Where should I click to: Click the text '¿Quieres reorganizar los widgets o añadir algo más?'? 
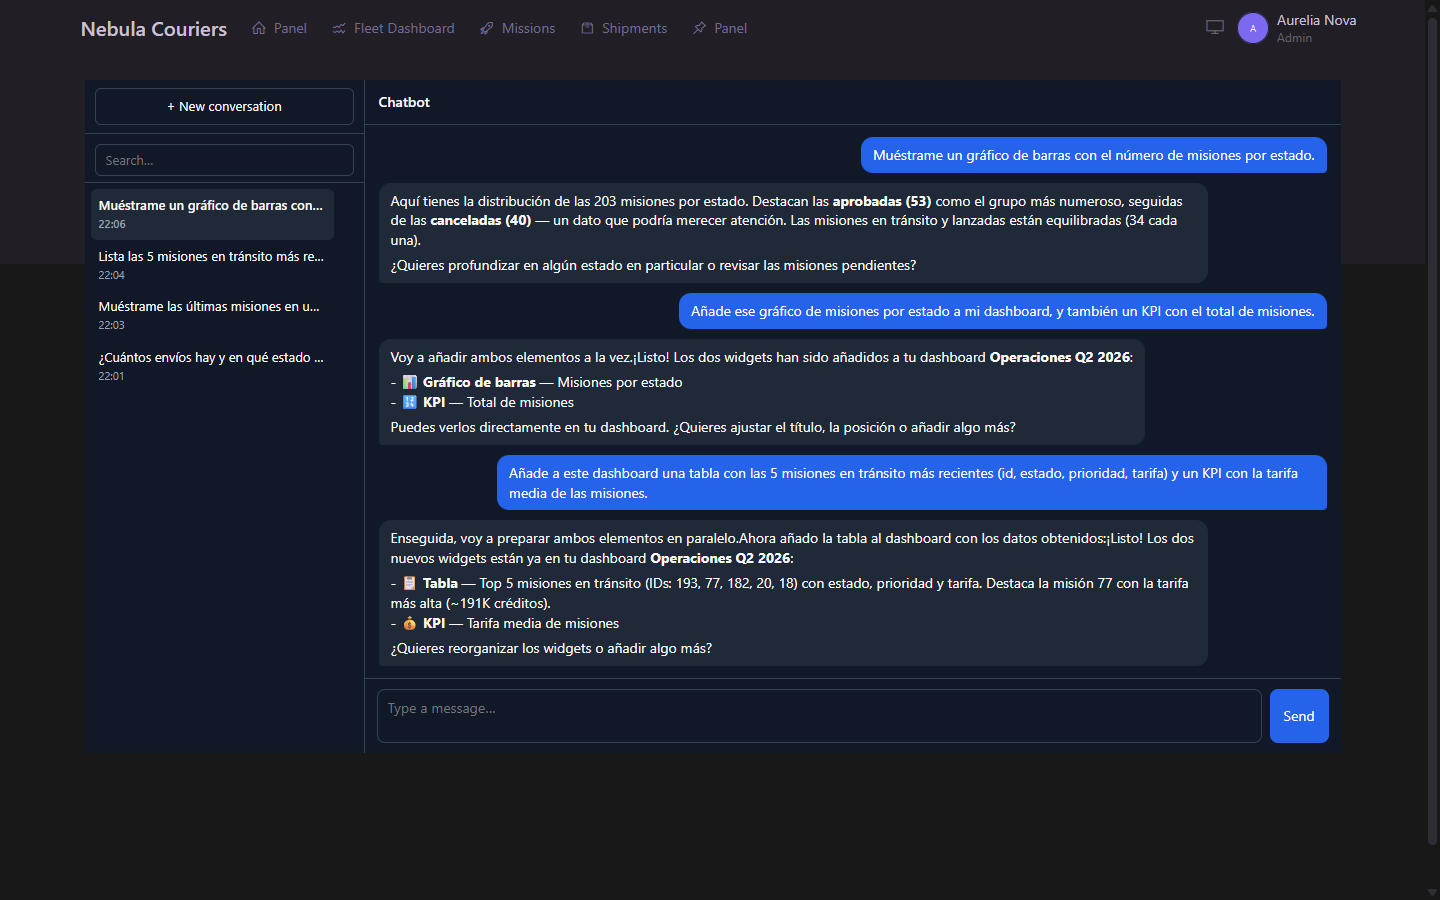551,648
